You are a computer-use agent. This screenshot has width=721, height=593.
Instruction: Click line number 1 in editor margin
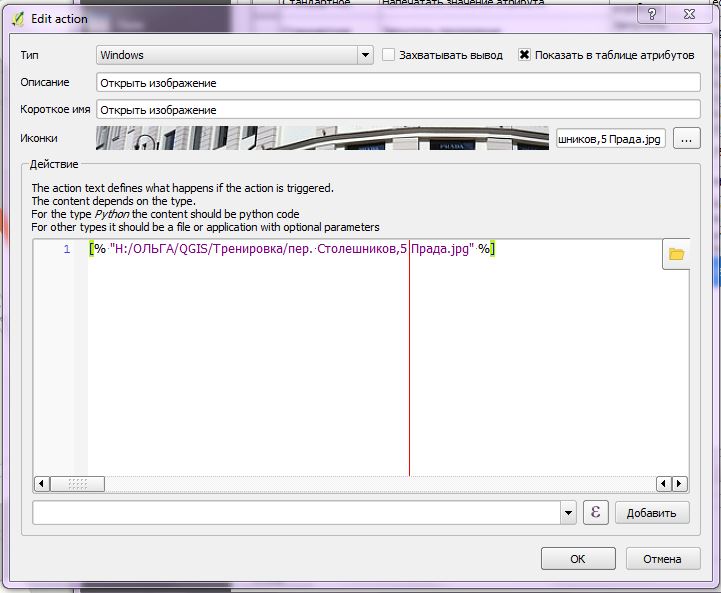pyautogui.click(x=67, y=250)
